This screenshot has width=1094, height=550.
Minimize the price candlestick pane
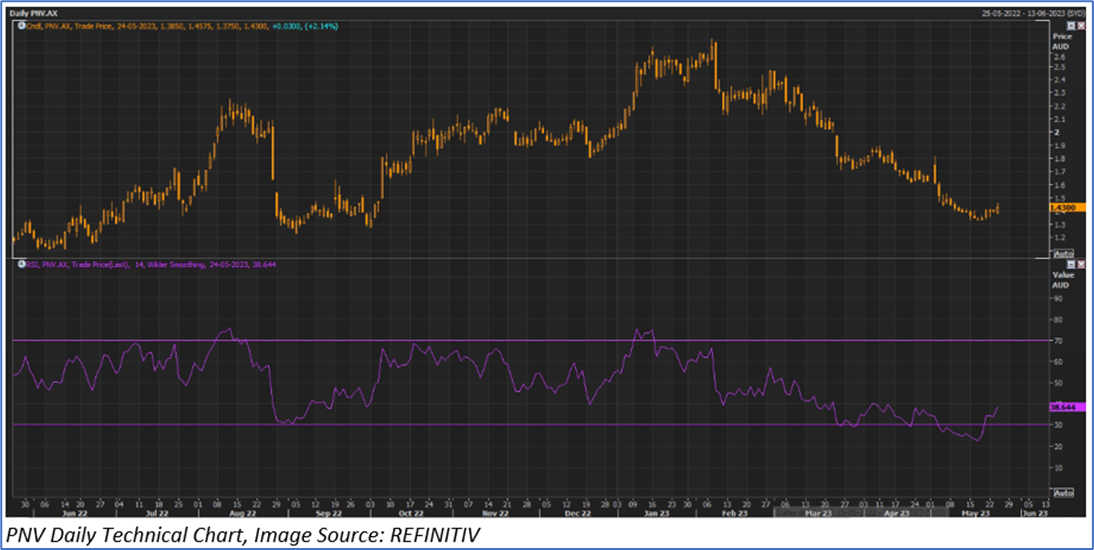pyautogui.click(x=1071, y=25)
